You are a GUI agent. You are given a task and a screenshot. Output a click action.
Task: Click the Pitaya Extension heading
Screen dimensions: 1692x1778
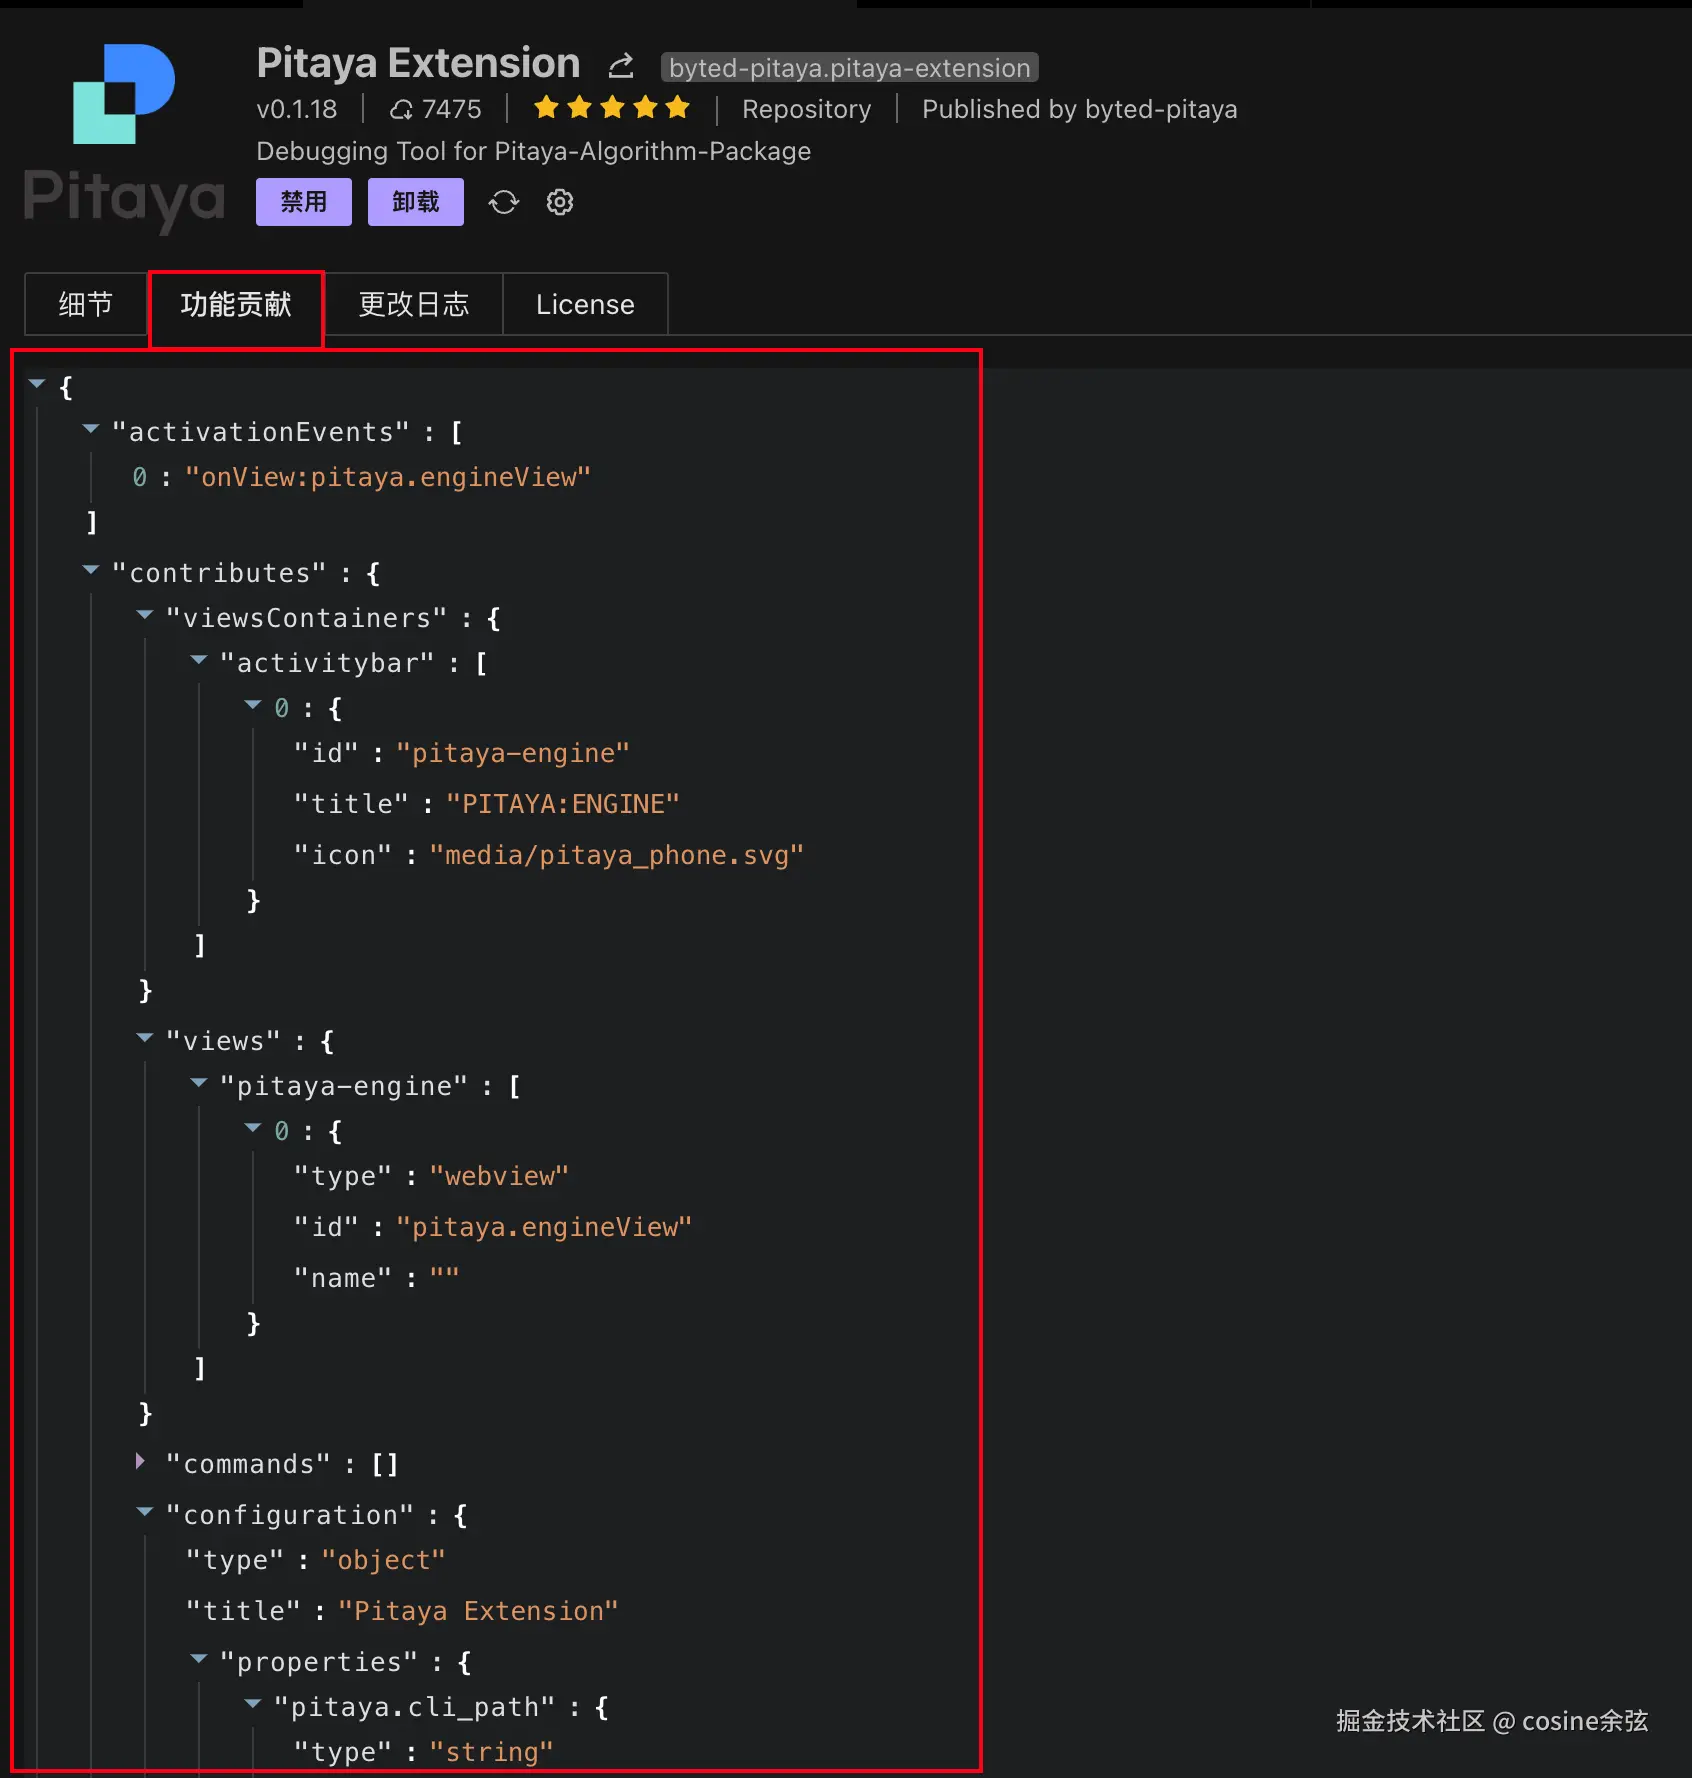[x=418, y=63]
